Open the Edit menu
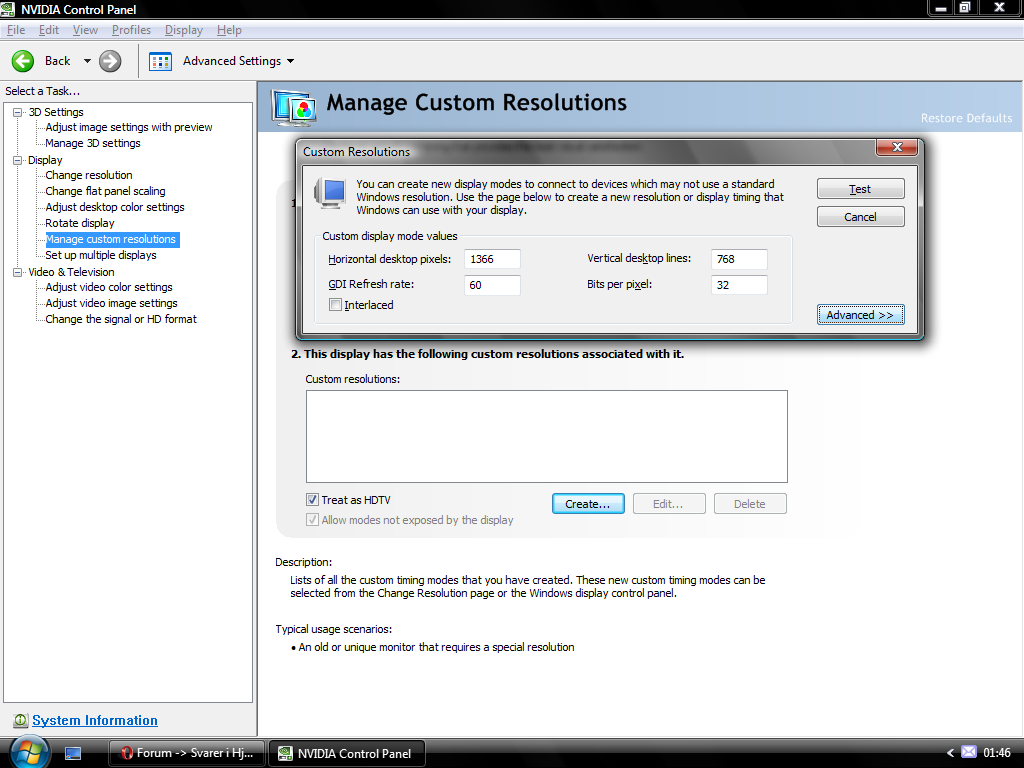 coord(48,30)
